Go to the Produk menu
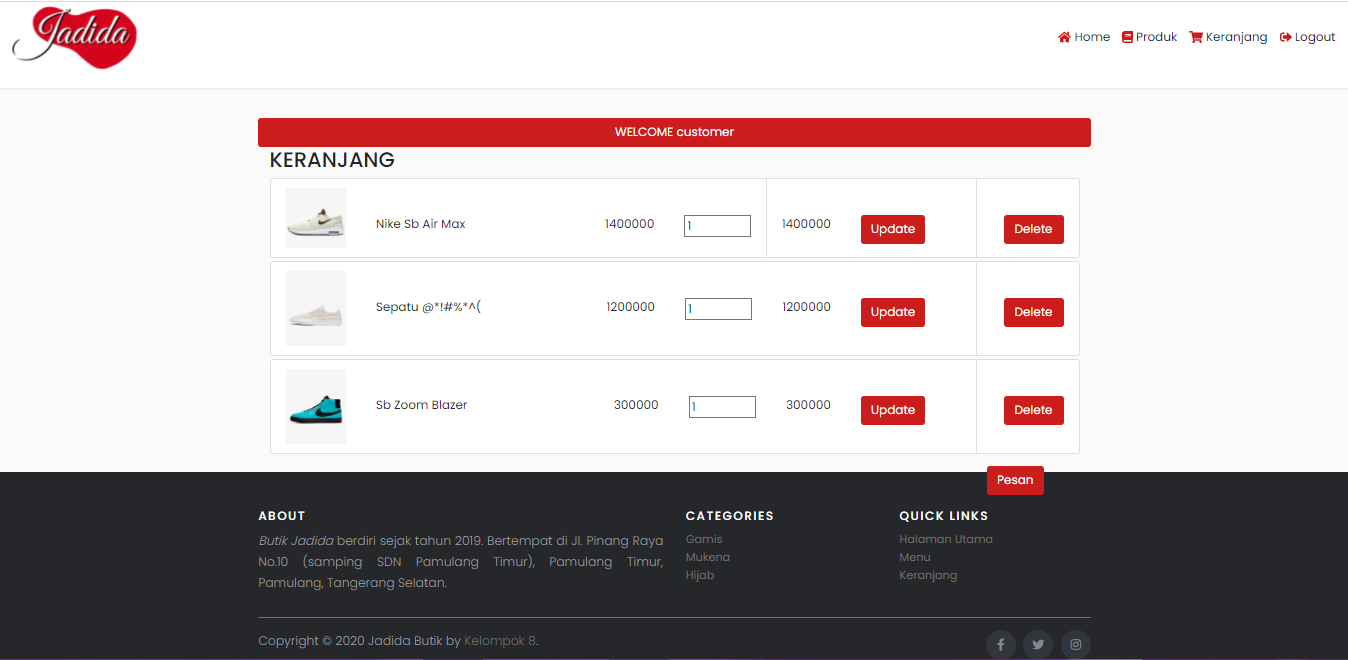Viewport: 1348px width, 660px height. (x=1149, y=37)
